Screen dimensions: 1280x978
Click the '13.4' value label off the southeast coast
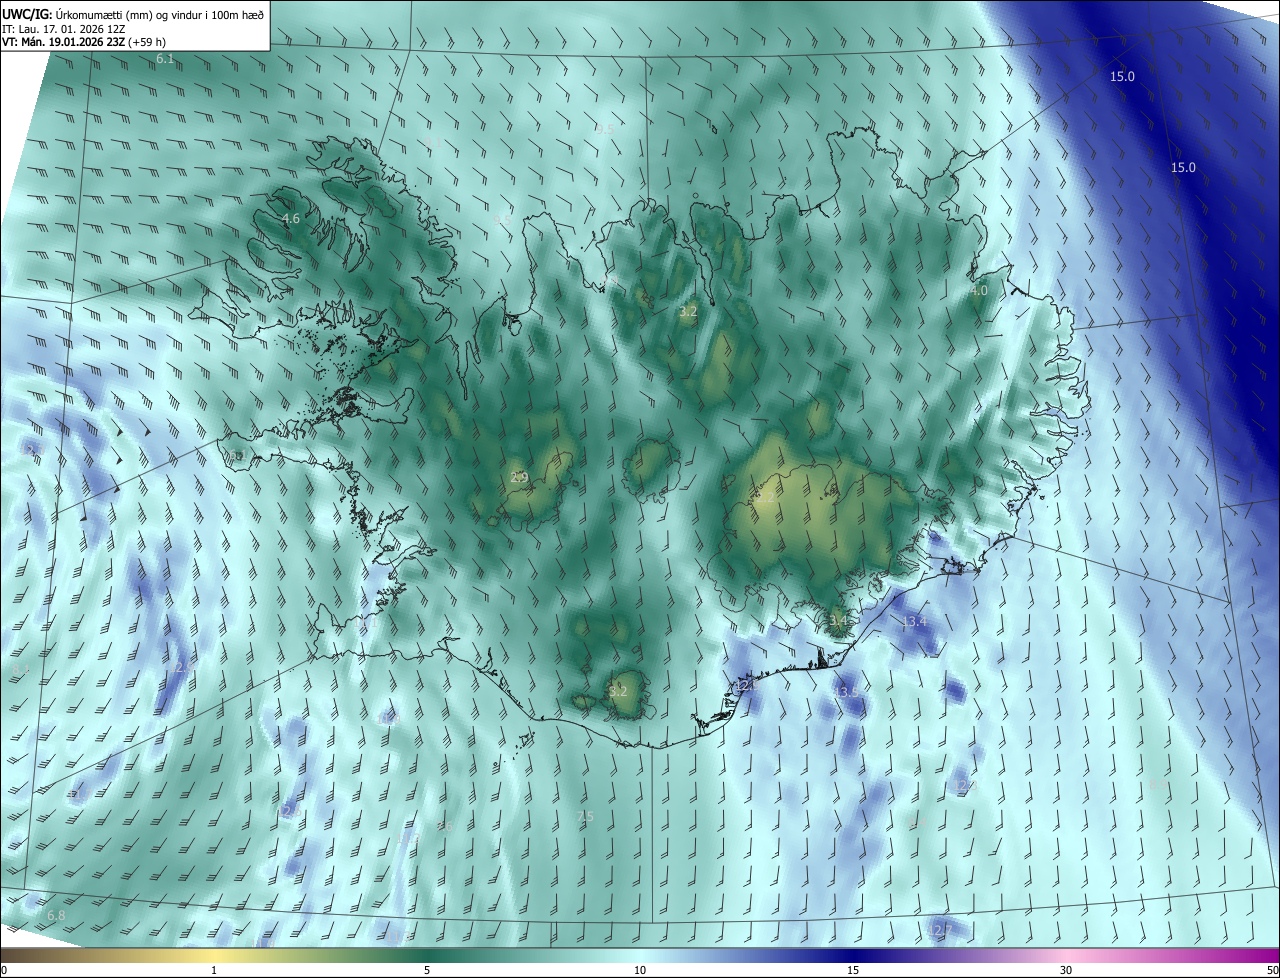914,622
